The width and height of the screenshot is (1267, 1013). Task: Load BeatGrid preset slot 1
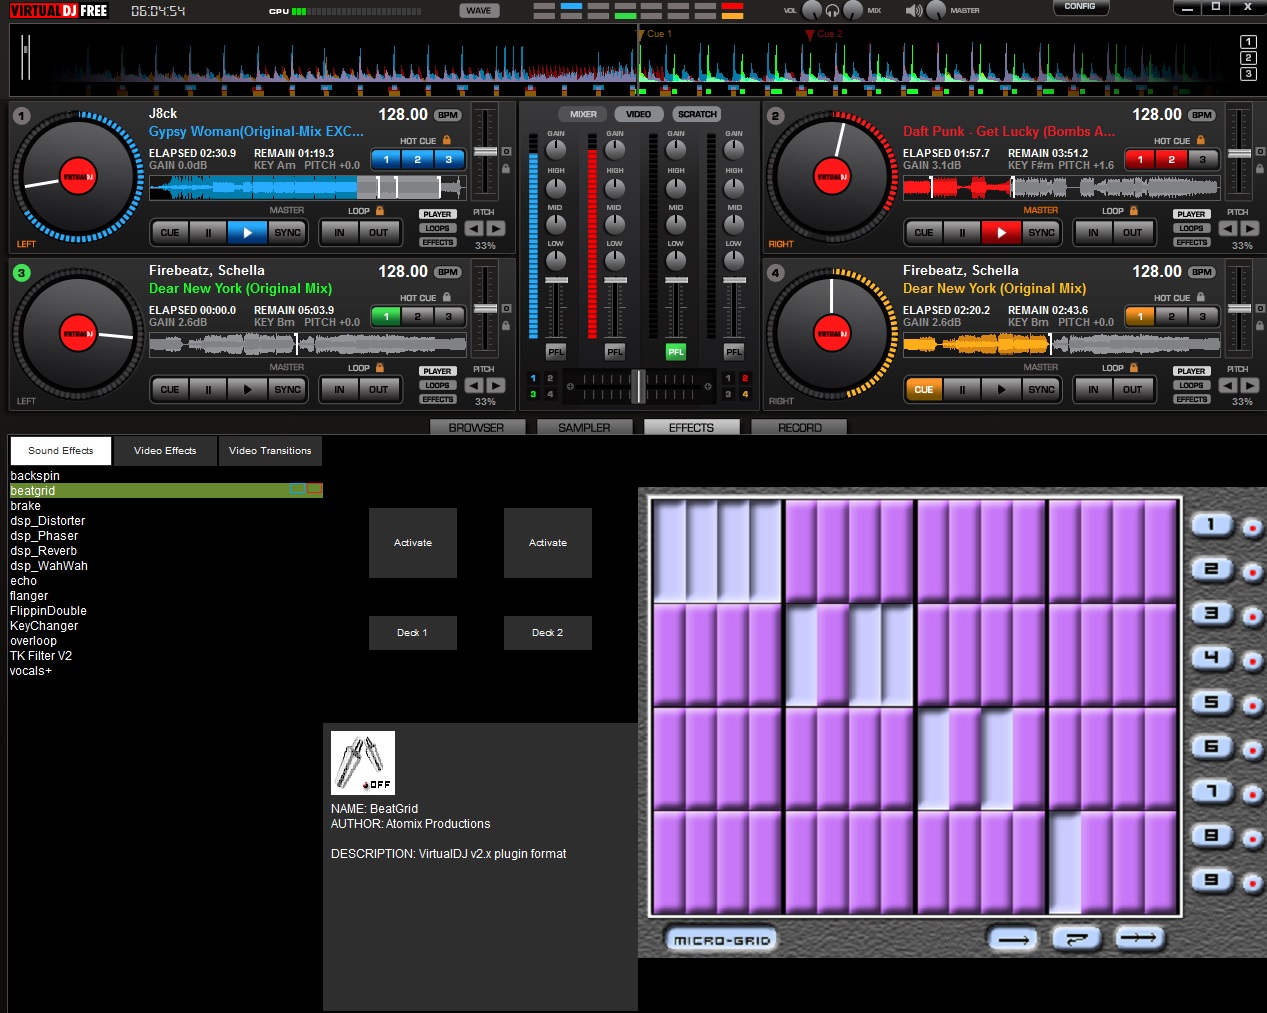pyautogui.click(x=1211, y=524)
